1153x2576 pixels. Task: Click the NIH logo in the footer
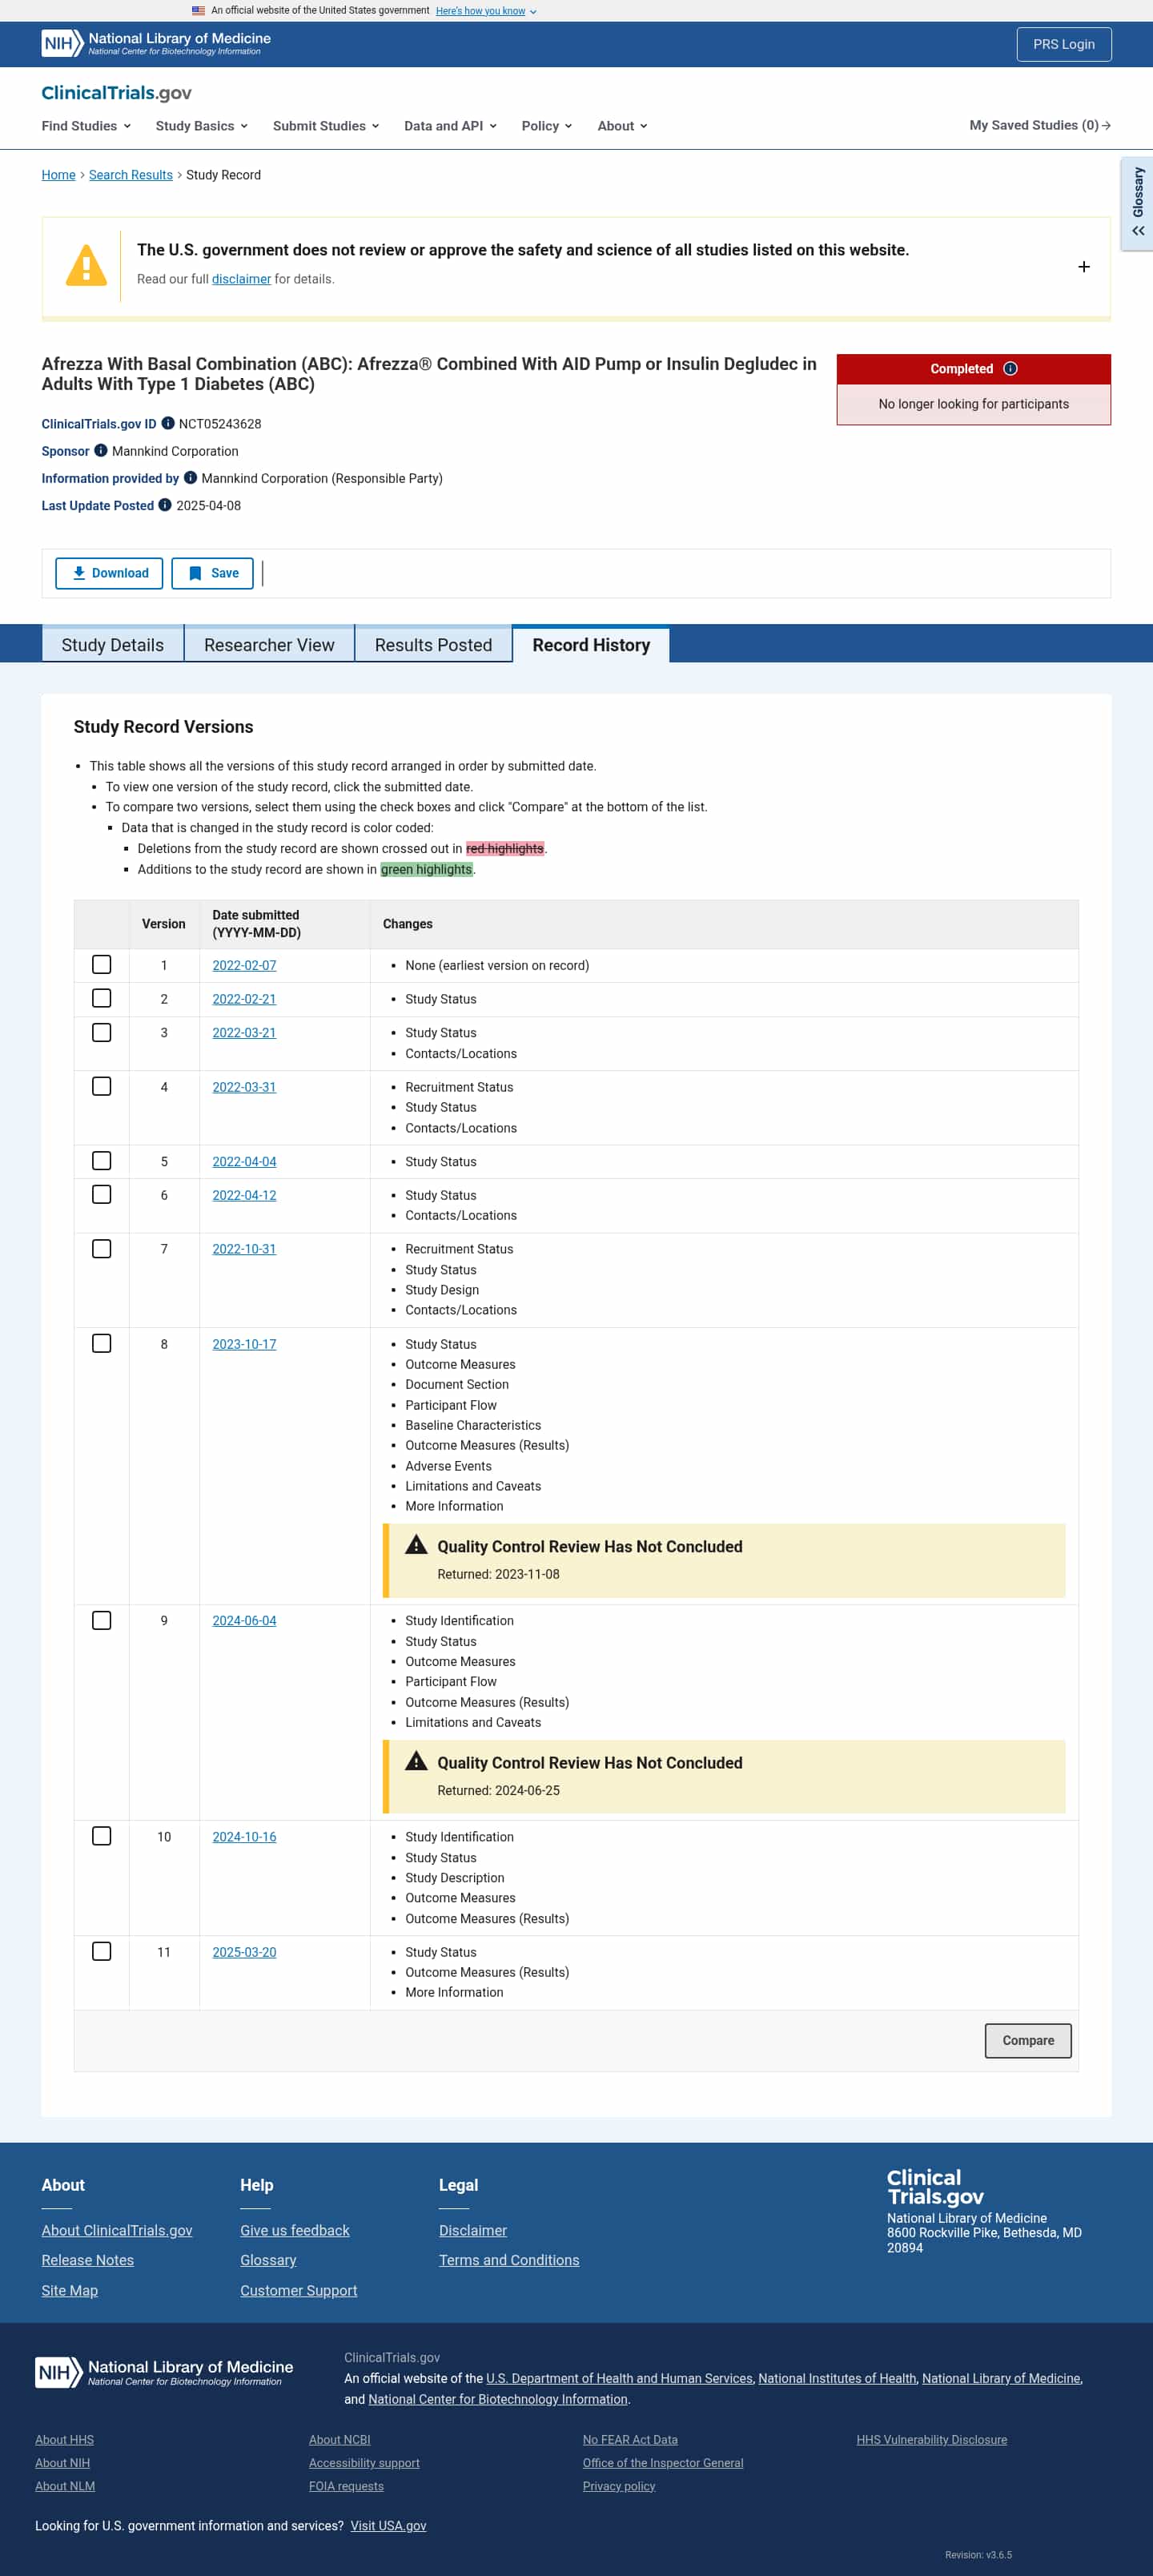pos(164,2372)
